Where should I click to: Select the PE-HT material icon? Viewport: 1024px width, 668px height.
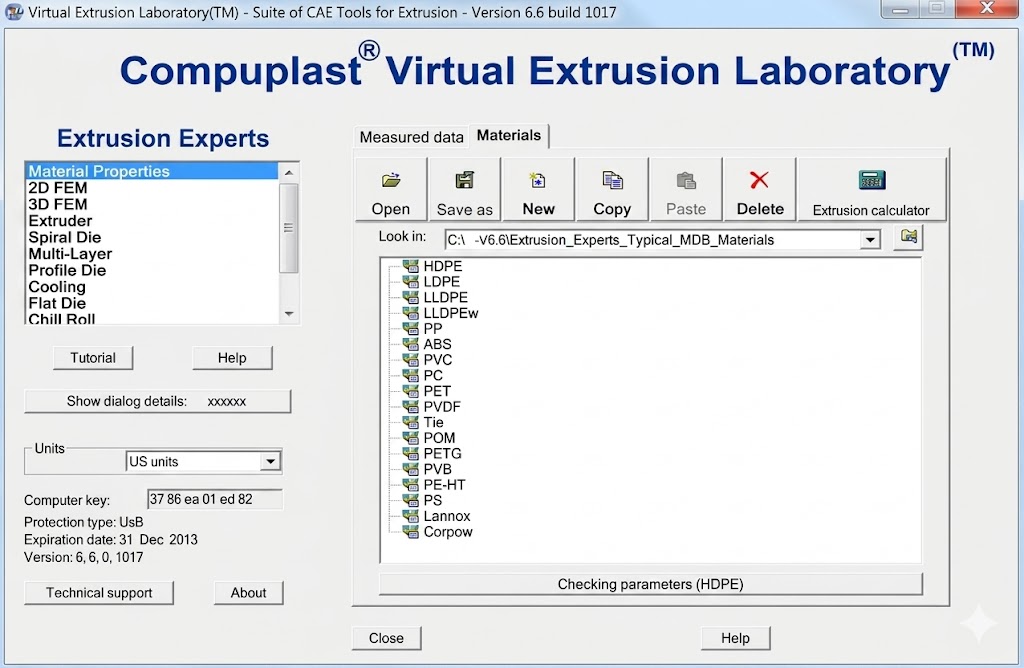[x=411, y=485]
